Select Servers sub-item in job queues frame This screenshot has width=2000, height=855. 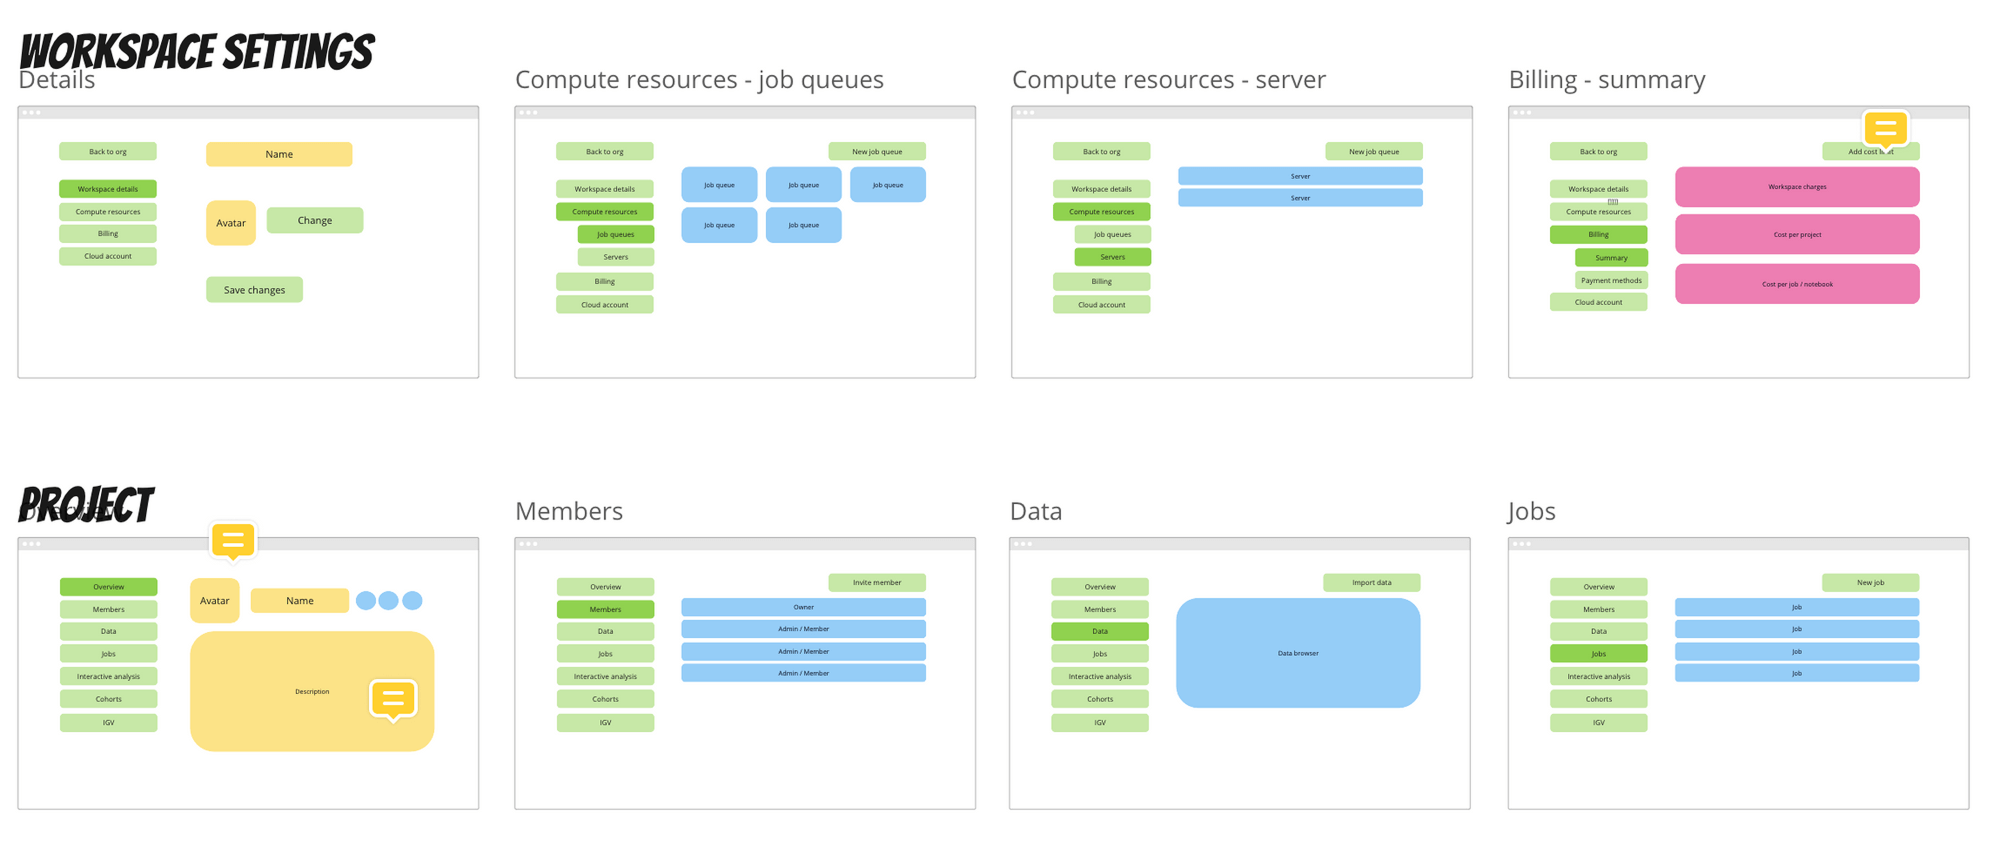[x=616, y=257]
